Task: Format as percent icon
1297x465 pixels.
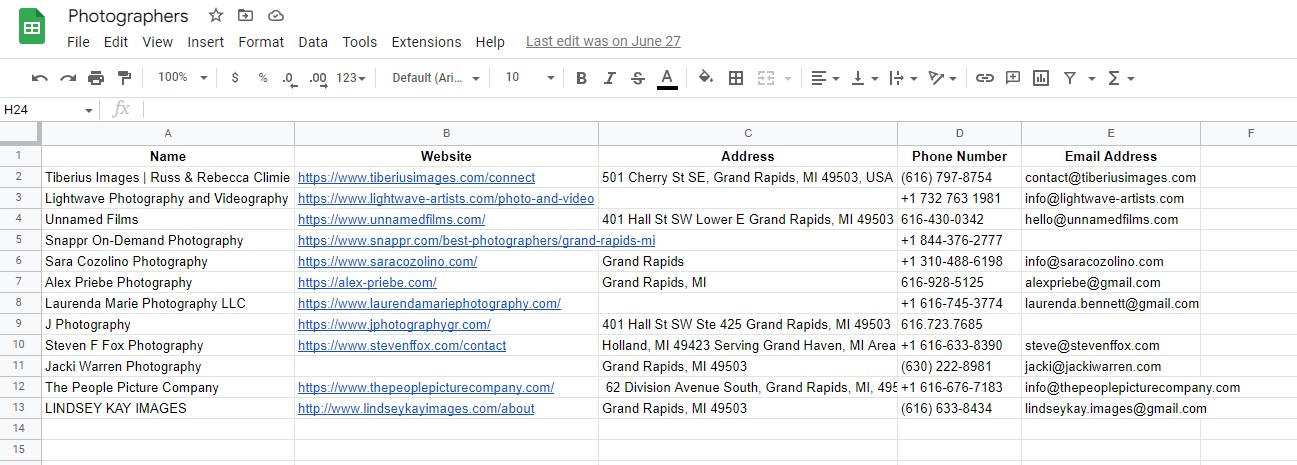Action: [262, 78]
